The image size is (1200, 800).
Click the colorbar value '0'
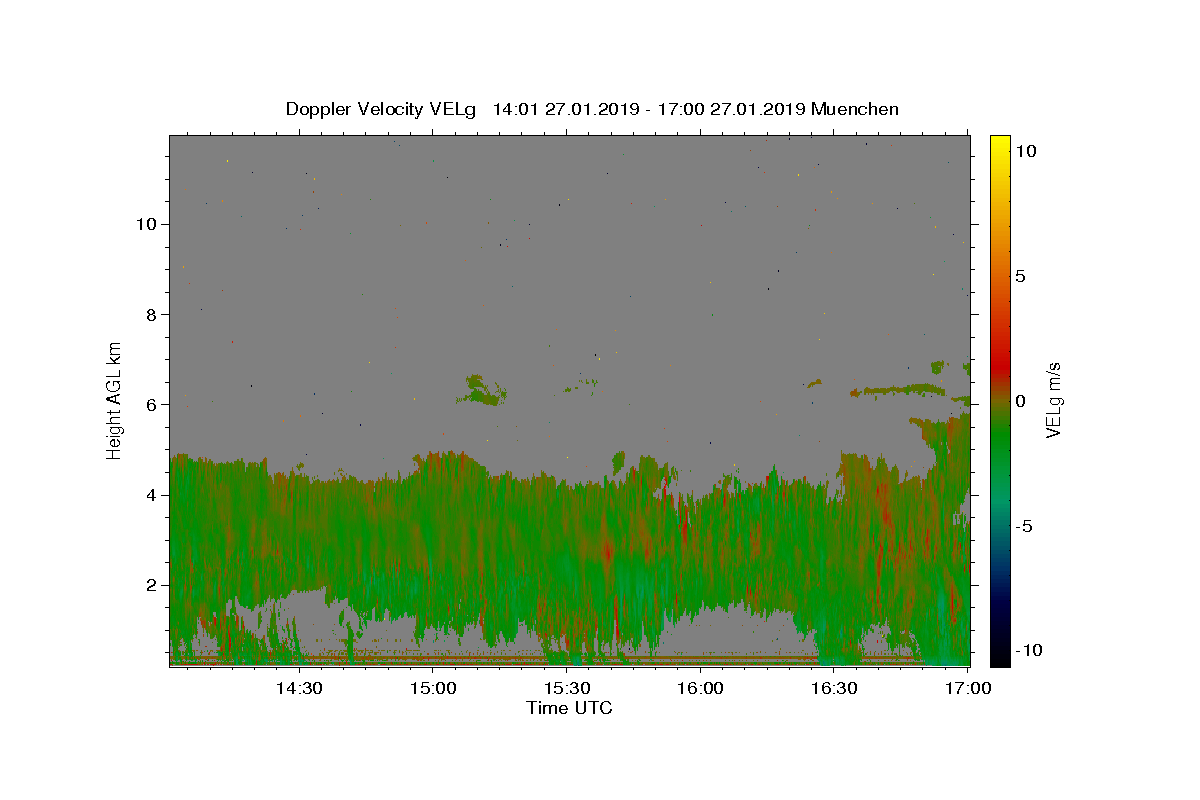pos(1021,401)
